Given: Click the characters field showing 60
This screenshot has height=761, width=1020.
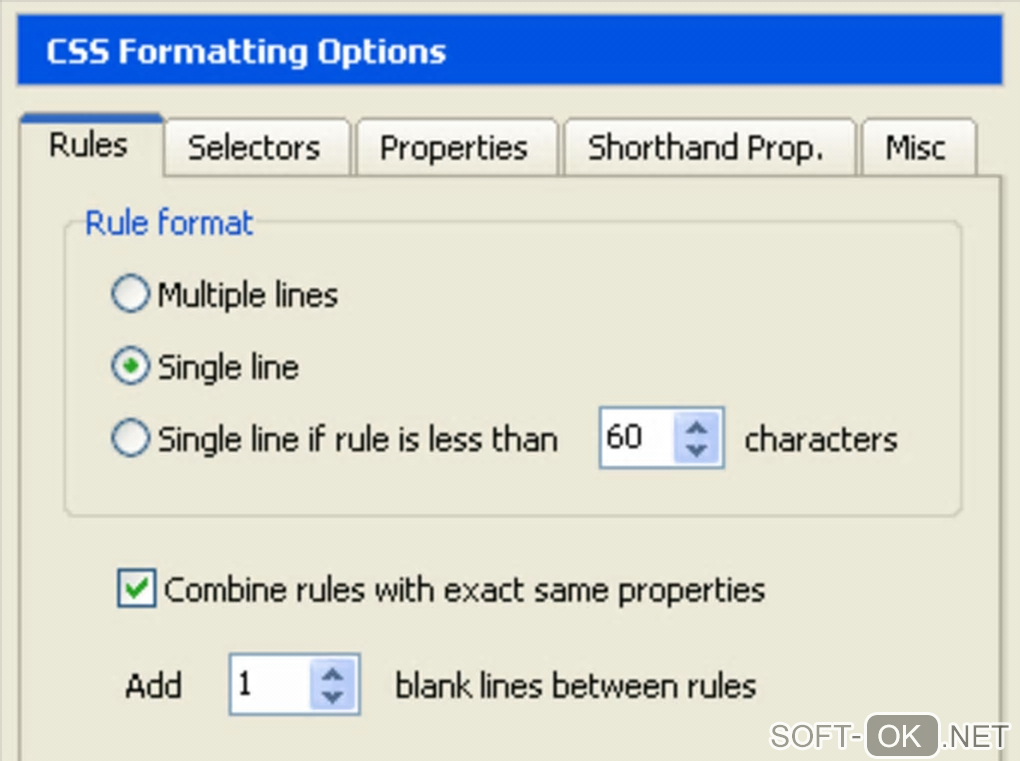Looking at the screenshot, I should click(634, 438).
